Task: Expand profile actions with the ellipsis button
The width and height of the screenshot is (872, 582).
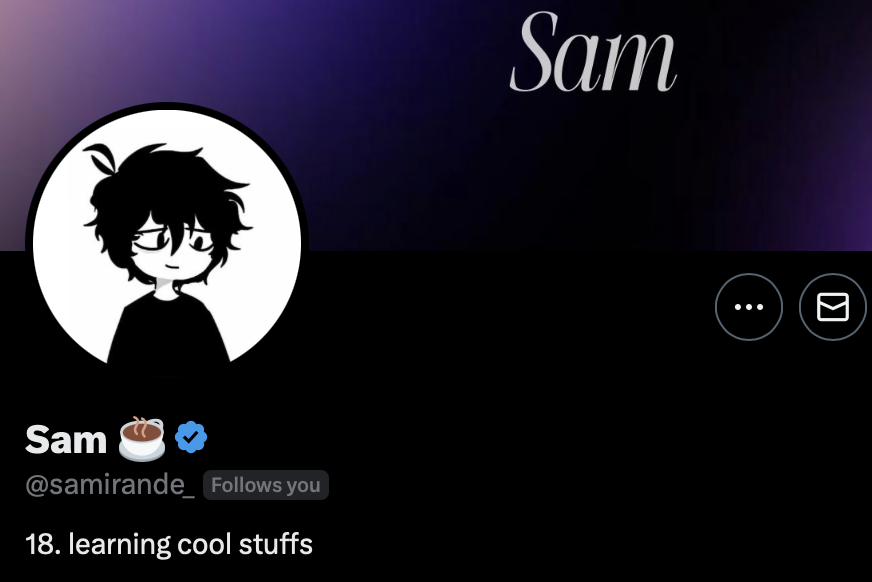Action: [x=749, y=307]
